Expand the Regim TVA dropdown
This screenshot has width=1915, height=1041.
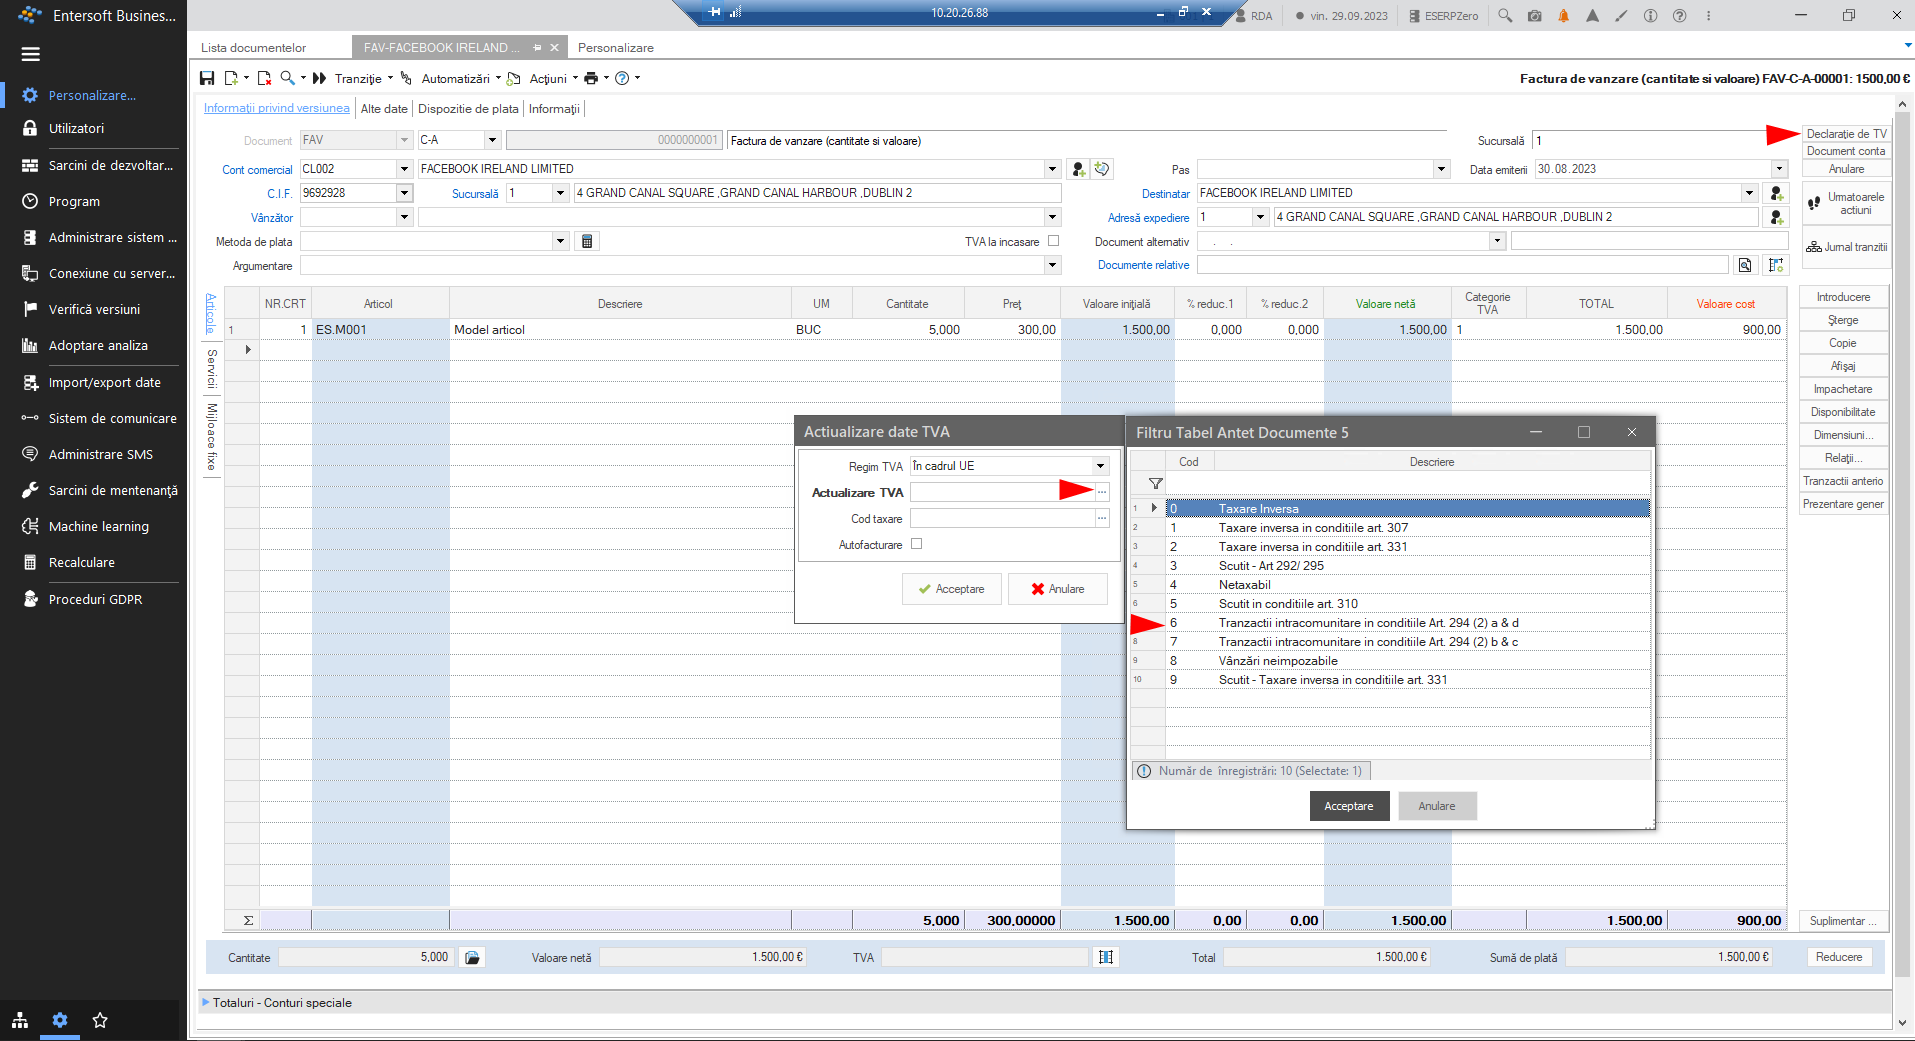[x=1100, y=466]
